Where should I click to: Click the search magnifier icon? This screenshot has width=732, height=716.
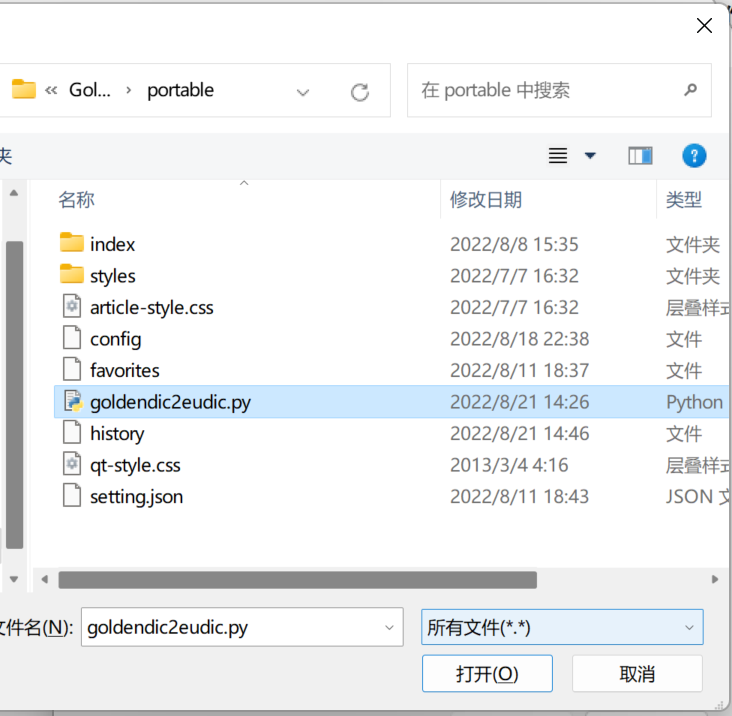coord(690,90)
